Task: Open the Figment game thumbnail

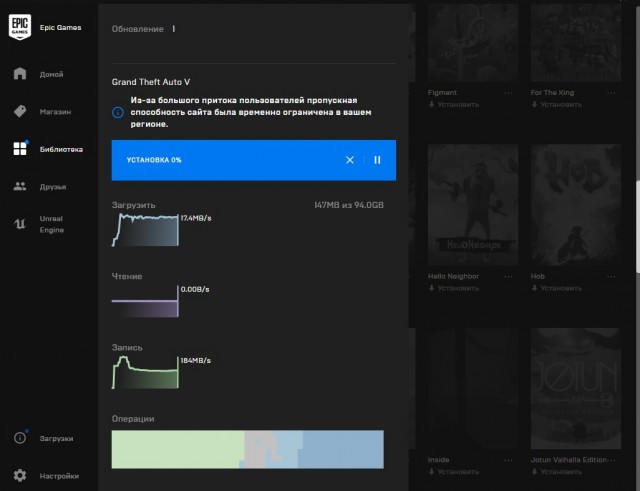Action: [x=473, y=41]
